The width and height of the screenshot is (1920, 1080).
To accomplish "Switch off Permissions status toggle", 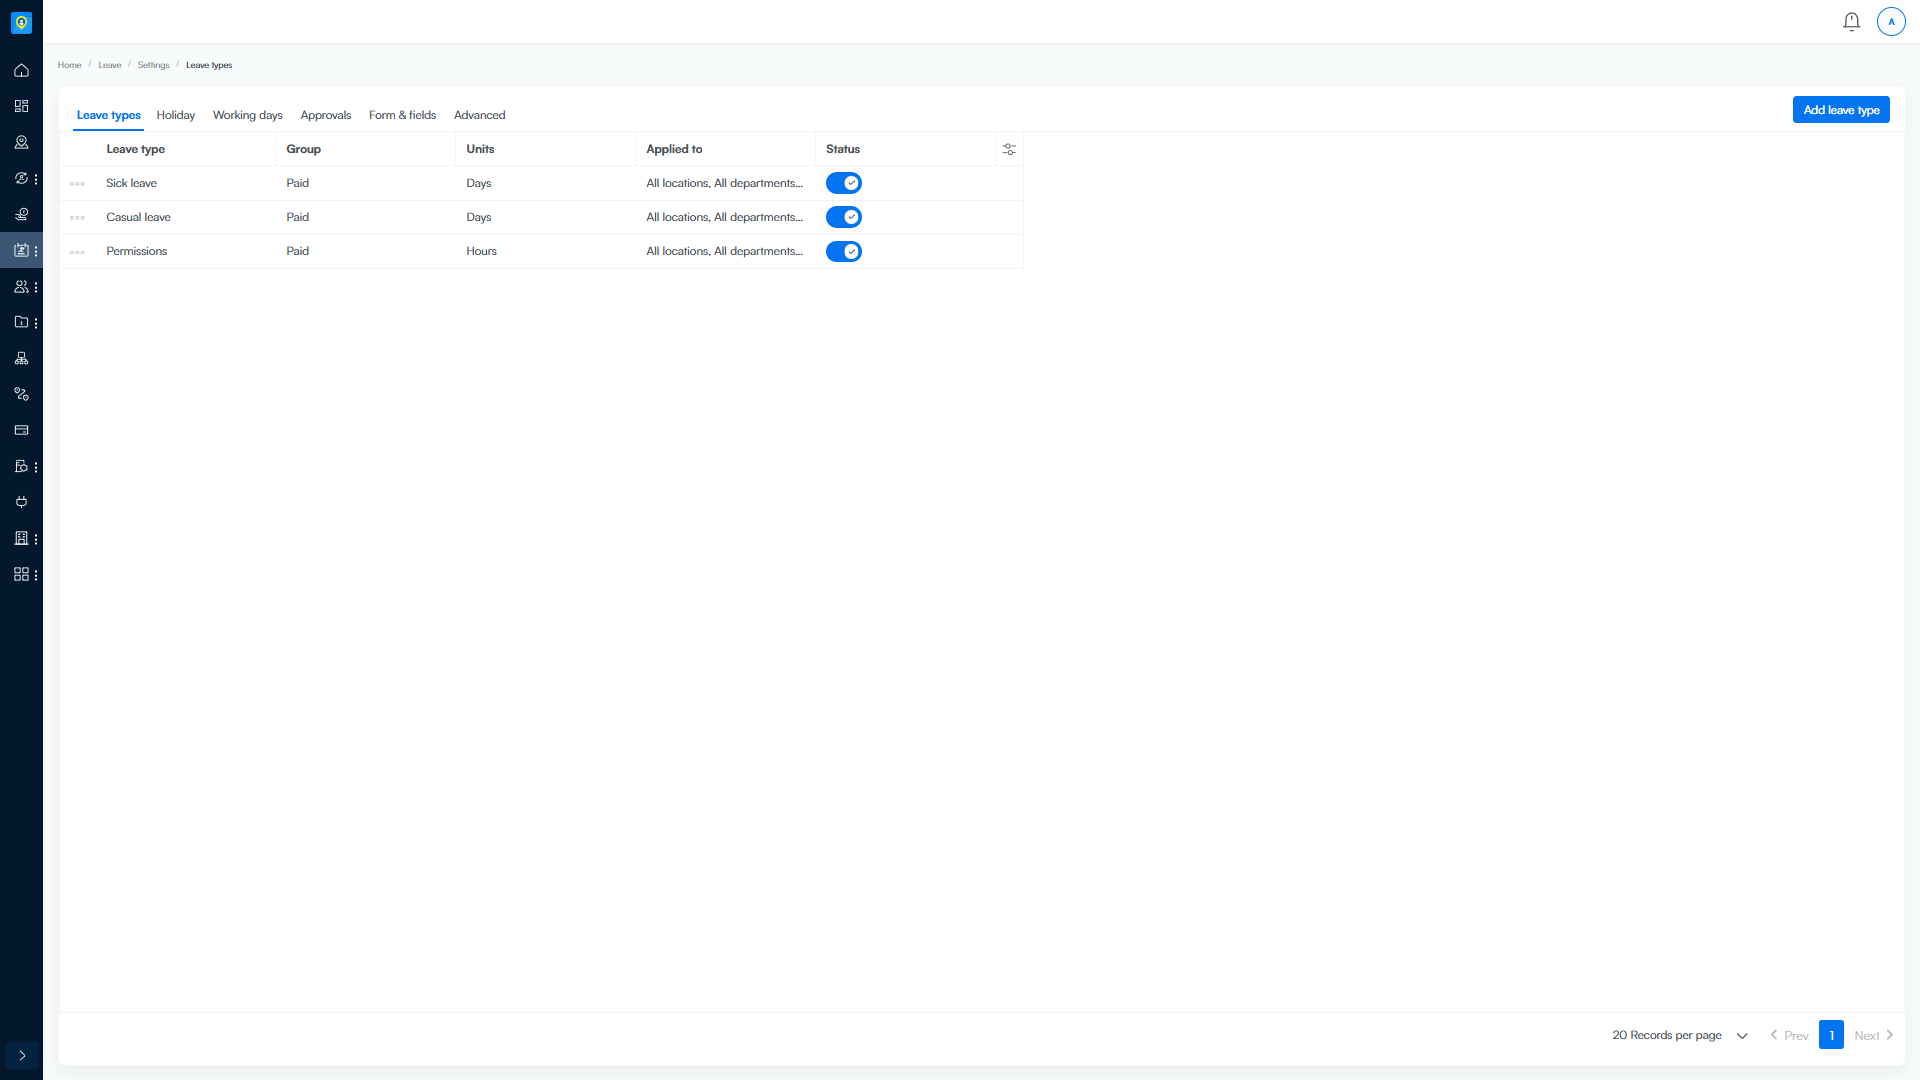I will pyautogui.click(x=843, y=251).
